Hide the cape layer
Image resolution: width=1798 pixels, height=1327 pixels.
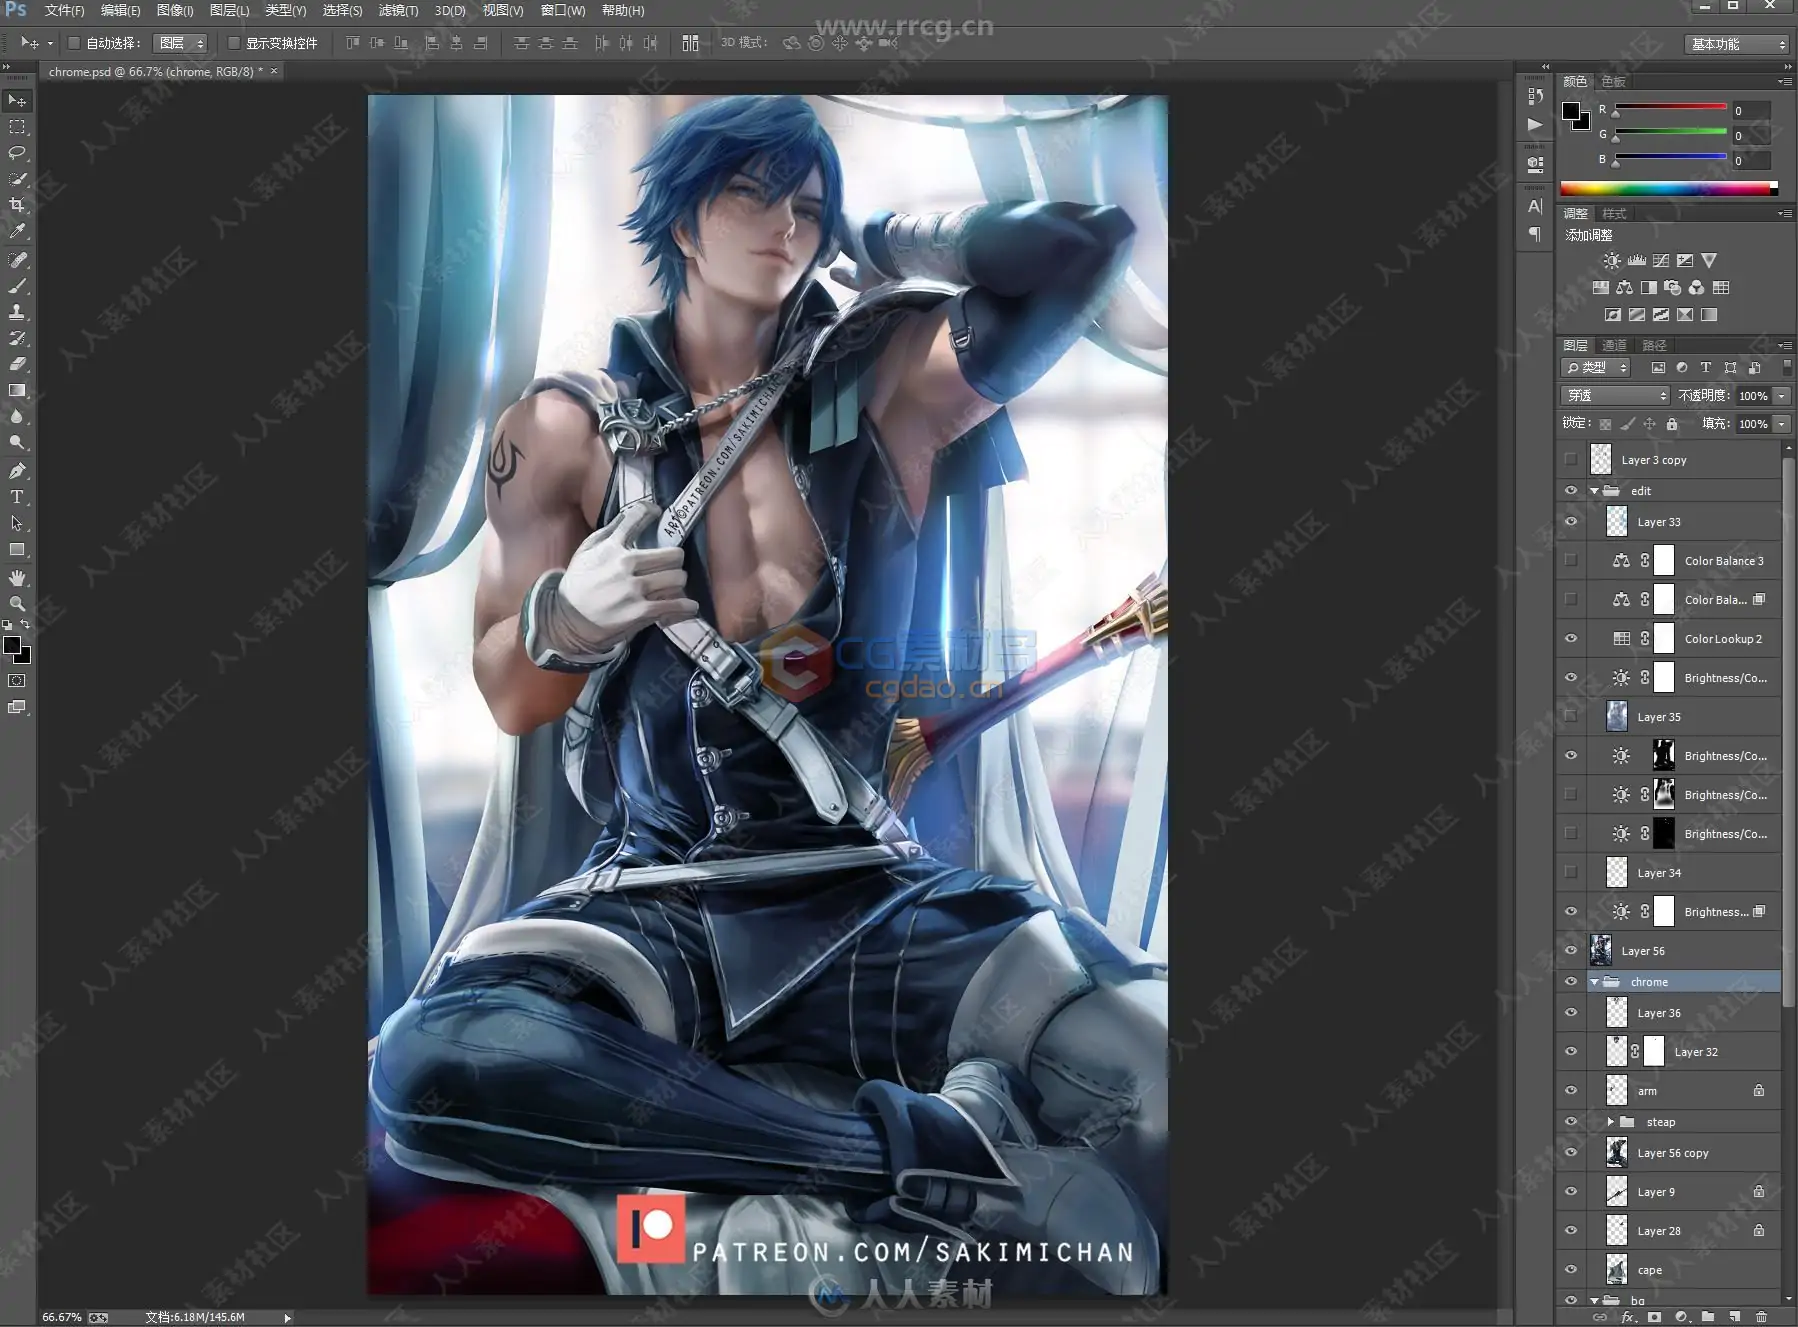click(x=1571, y=1270)
